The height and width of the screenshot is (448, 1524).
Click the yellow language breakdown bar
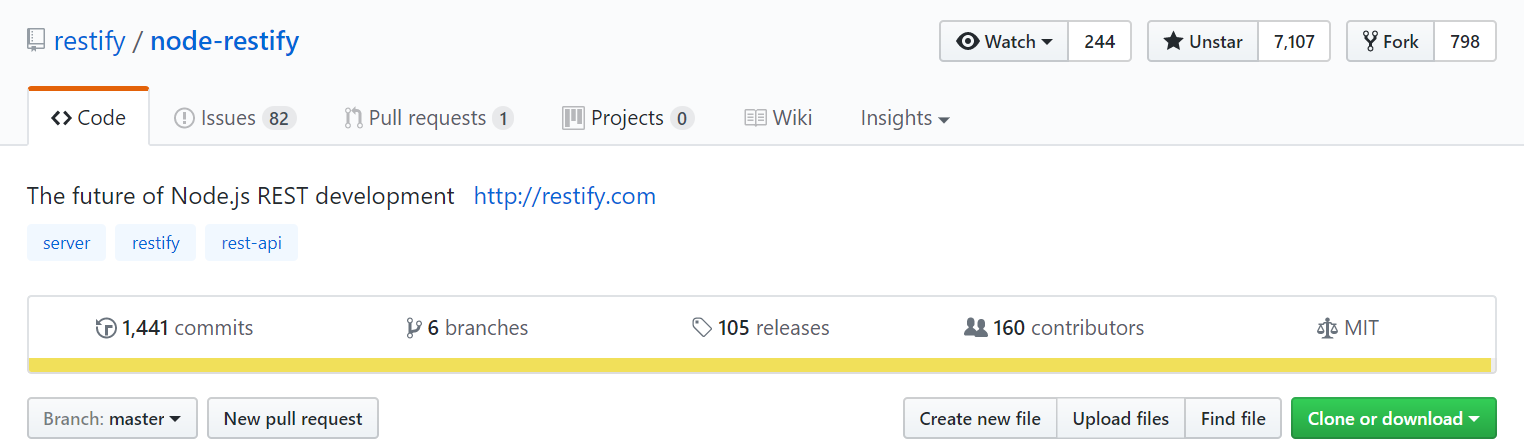point(760,365)
